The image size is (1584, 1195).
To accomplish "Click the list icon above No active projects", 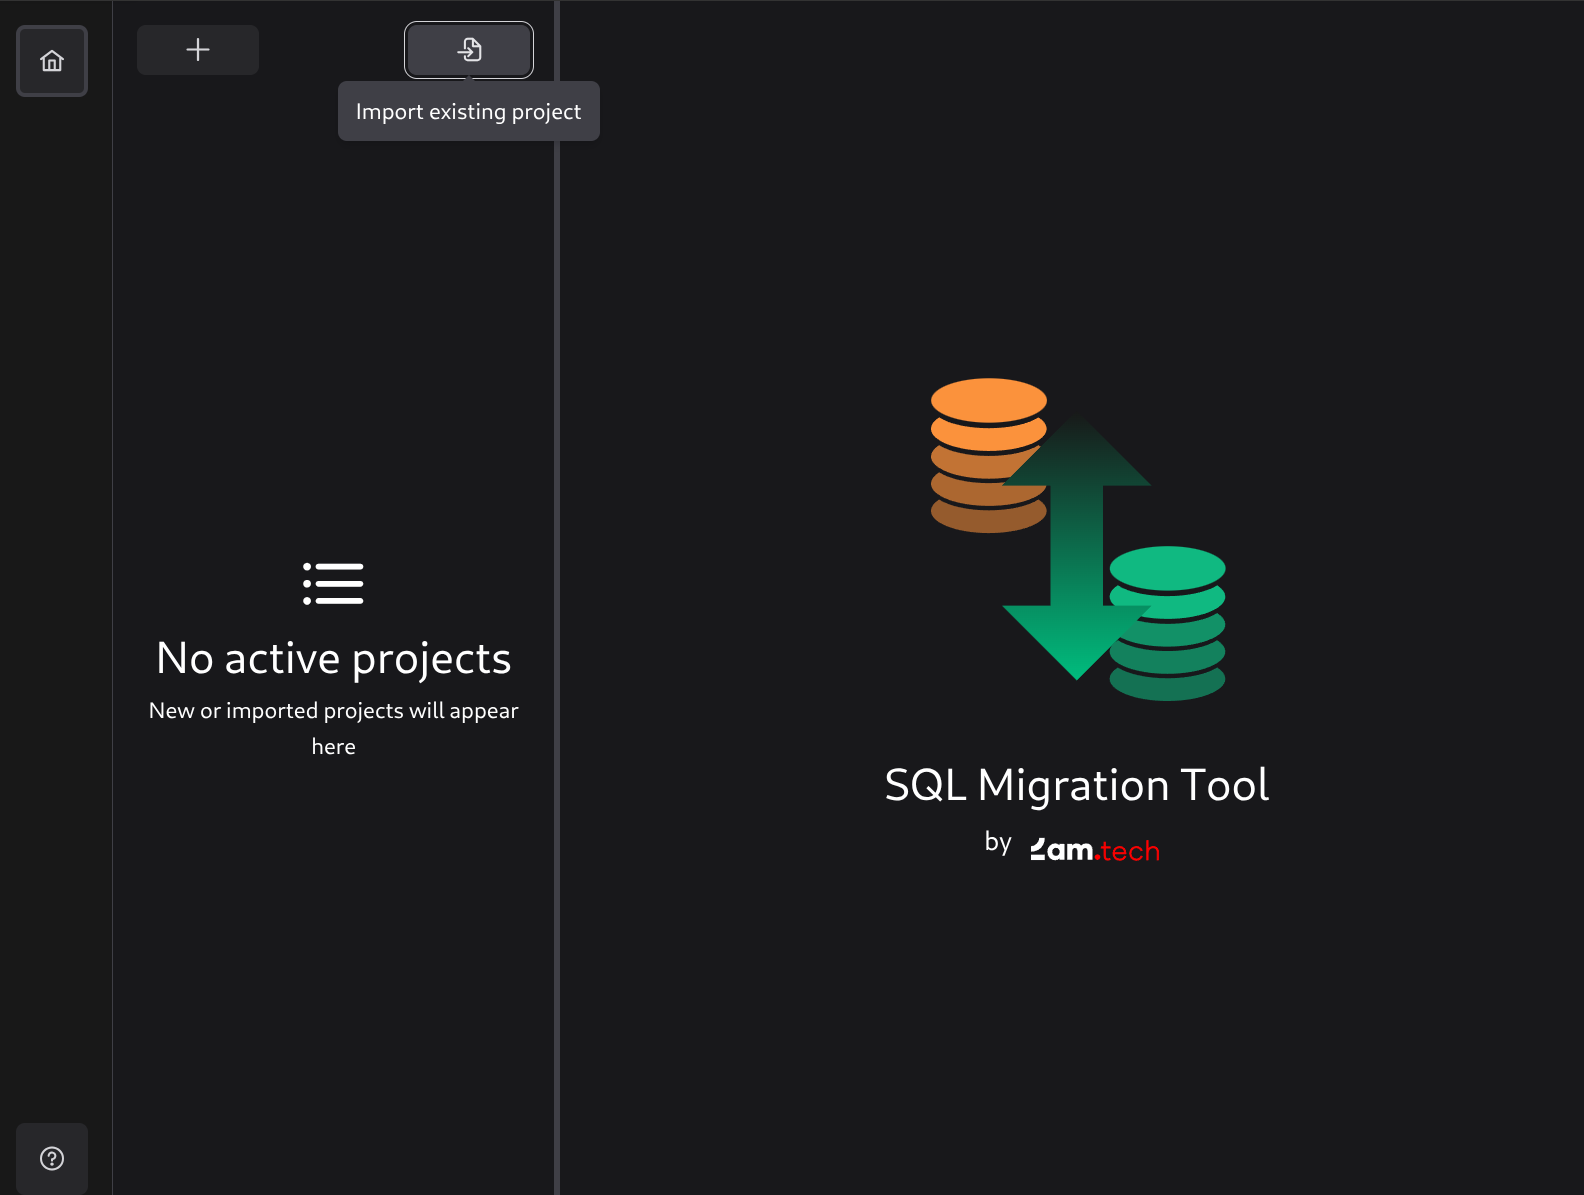I will [333, 584].
